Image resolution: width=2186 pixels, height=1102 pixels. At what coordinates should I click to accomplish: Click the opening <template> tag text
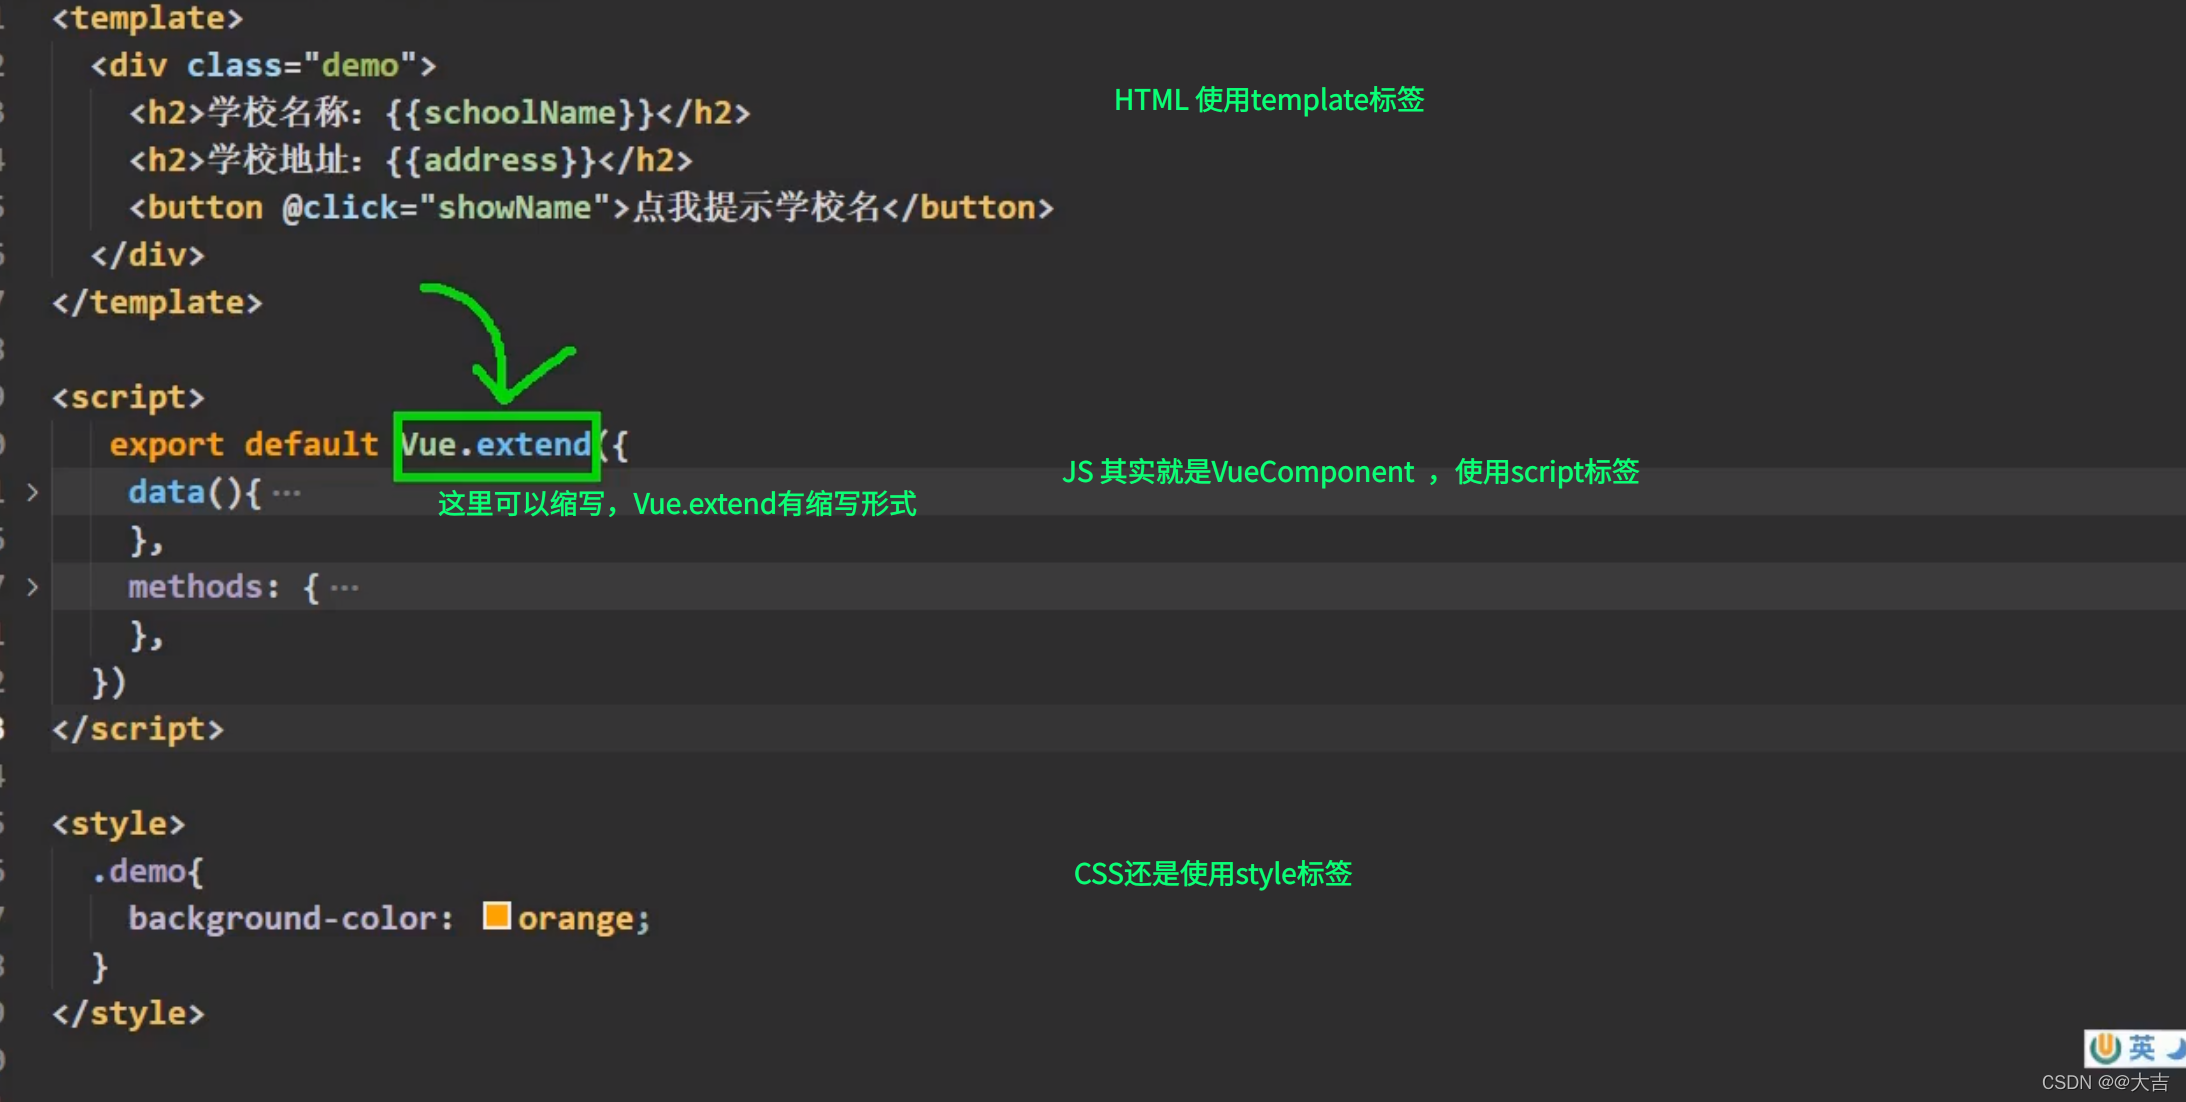[x=148, y=18]
